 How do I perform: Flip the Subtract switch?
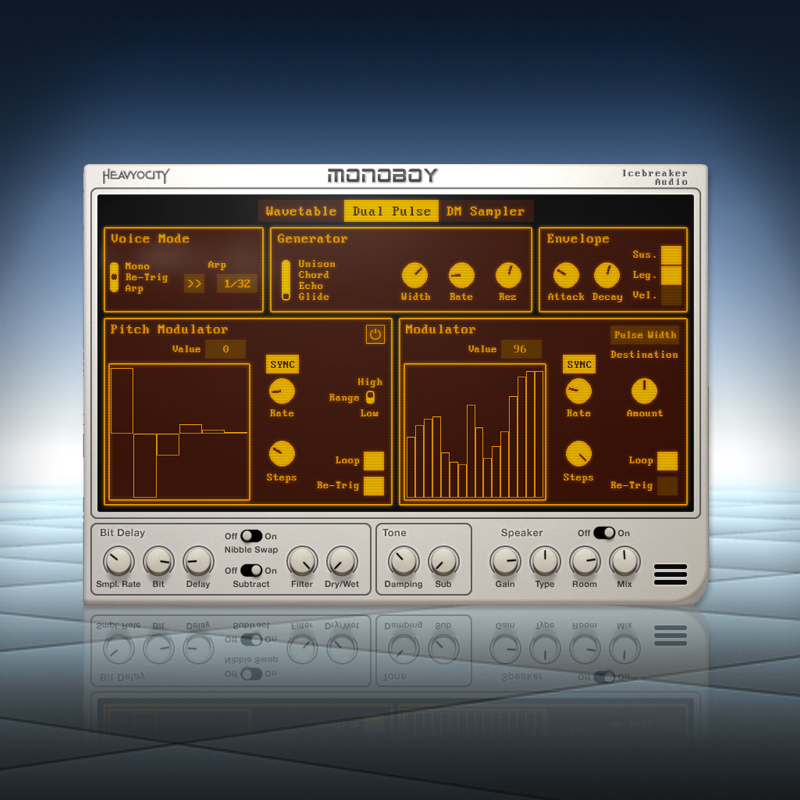pyautogui.click(x=251, y=570)
